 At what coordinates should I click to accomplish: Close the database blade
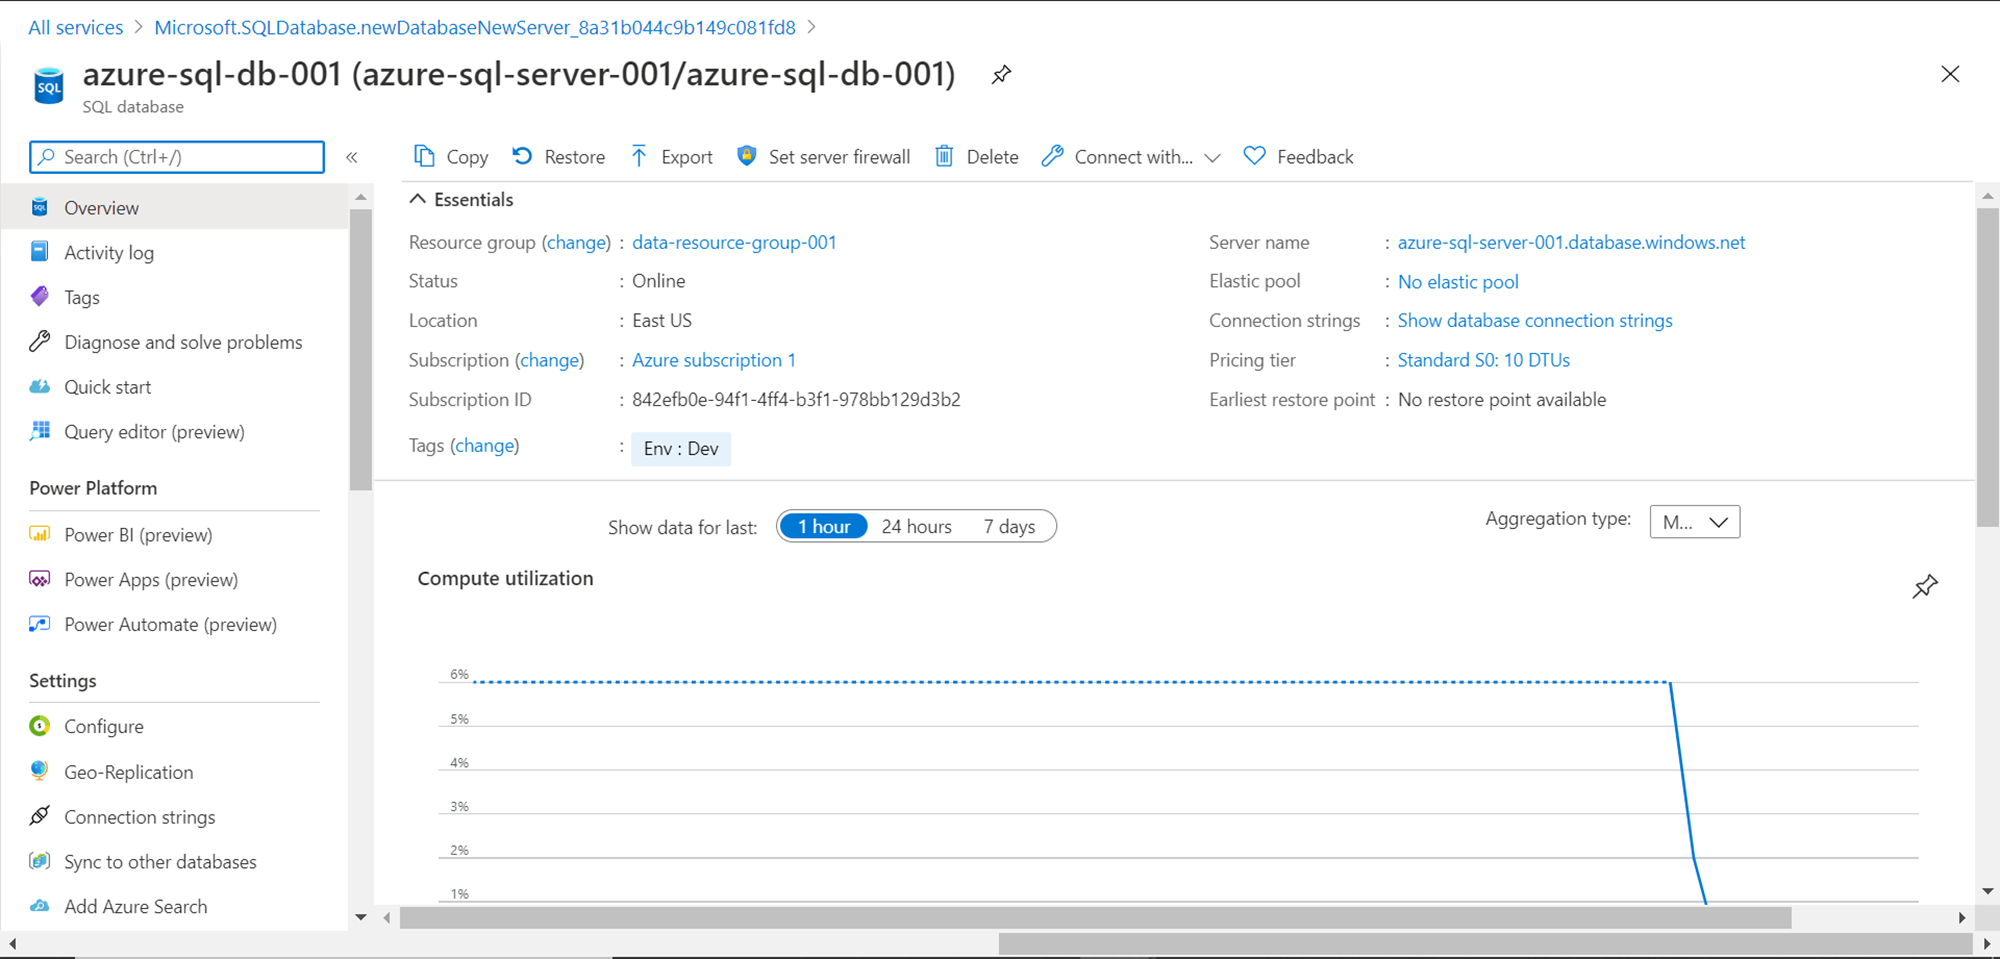coord(1950,74)
